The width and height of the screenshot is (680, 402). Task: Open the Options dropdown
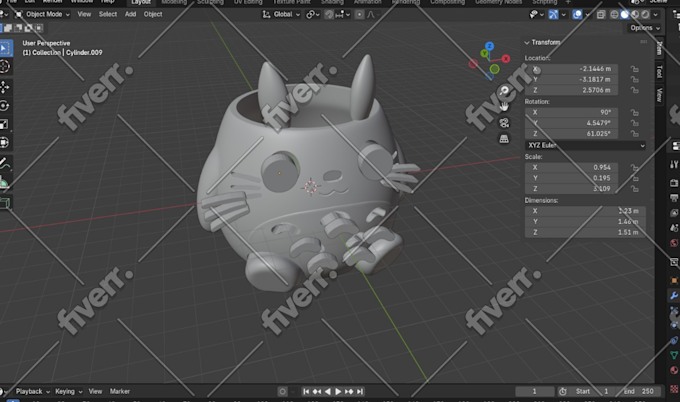tap(645, 28)
